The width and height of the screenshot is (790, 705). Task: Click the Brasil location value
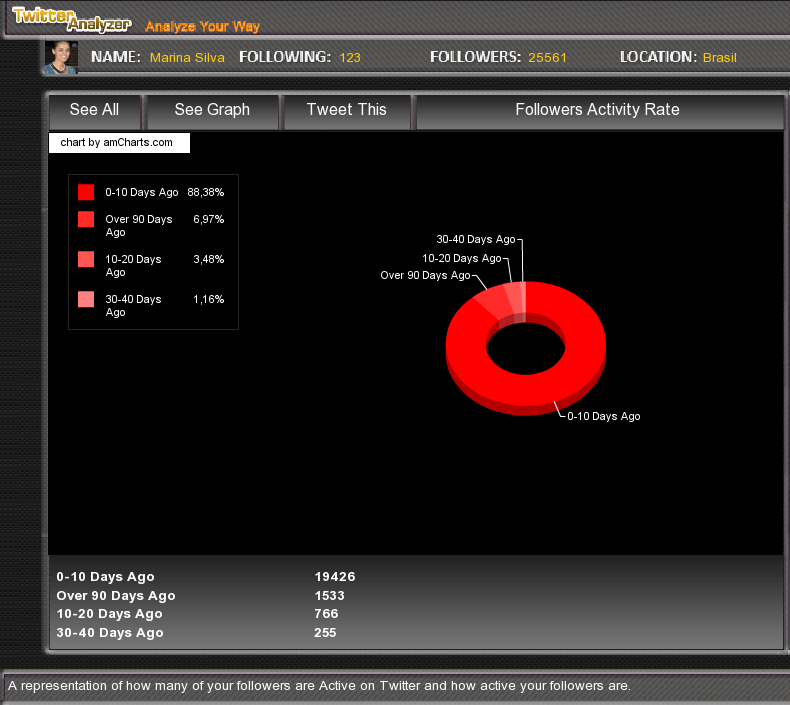tap(719, 57)
